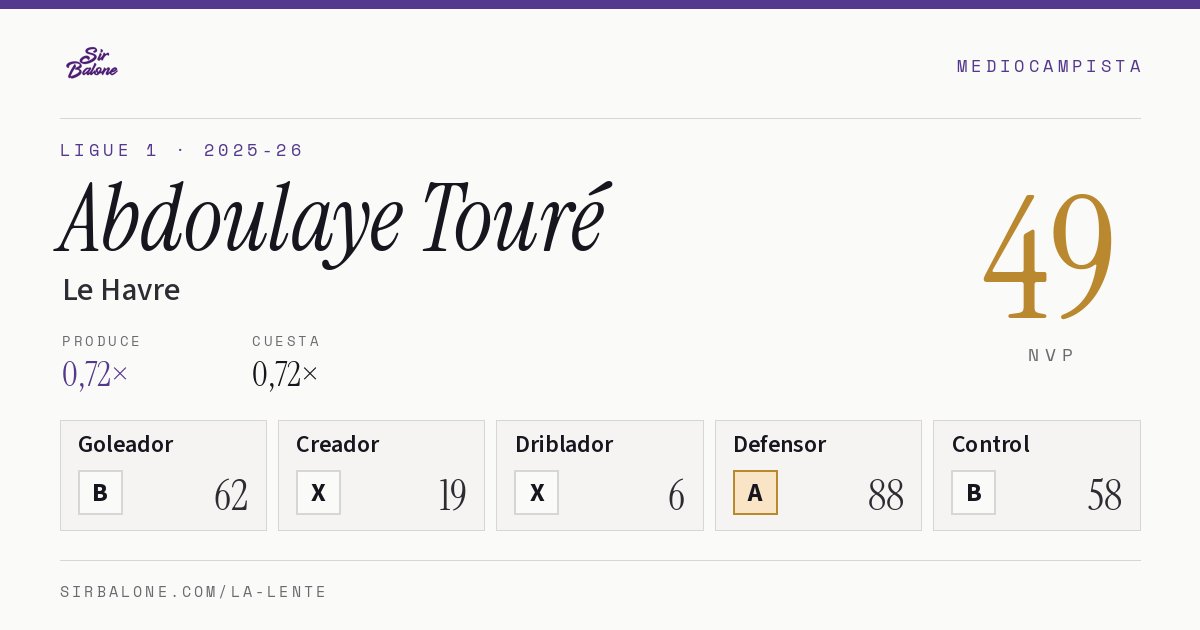The image size is (1200, 630).
Task: Click the Sir Balone logo
Action: coord(92,63)
